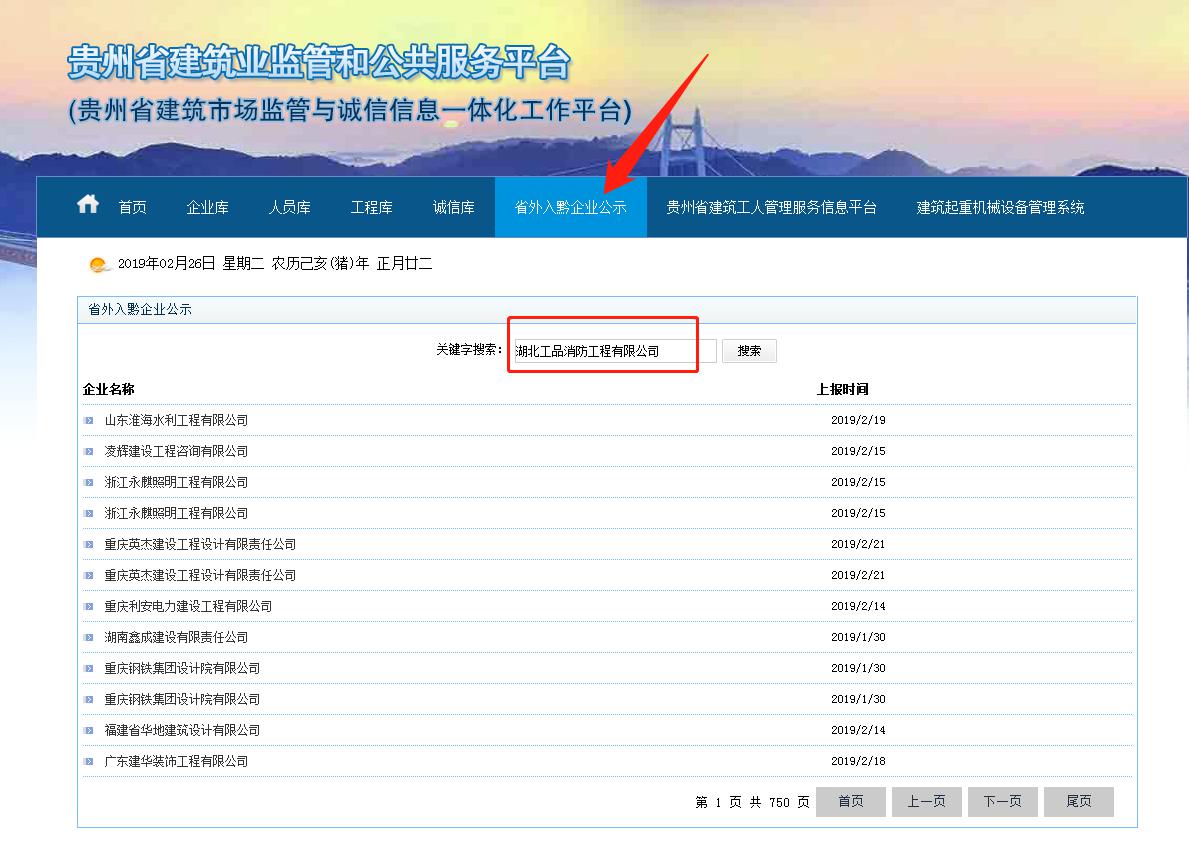
Task: Click the bullet icon beside 凌辉建设工程咨询有限公司
Action: (x=89, y=451)
